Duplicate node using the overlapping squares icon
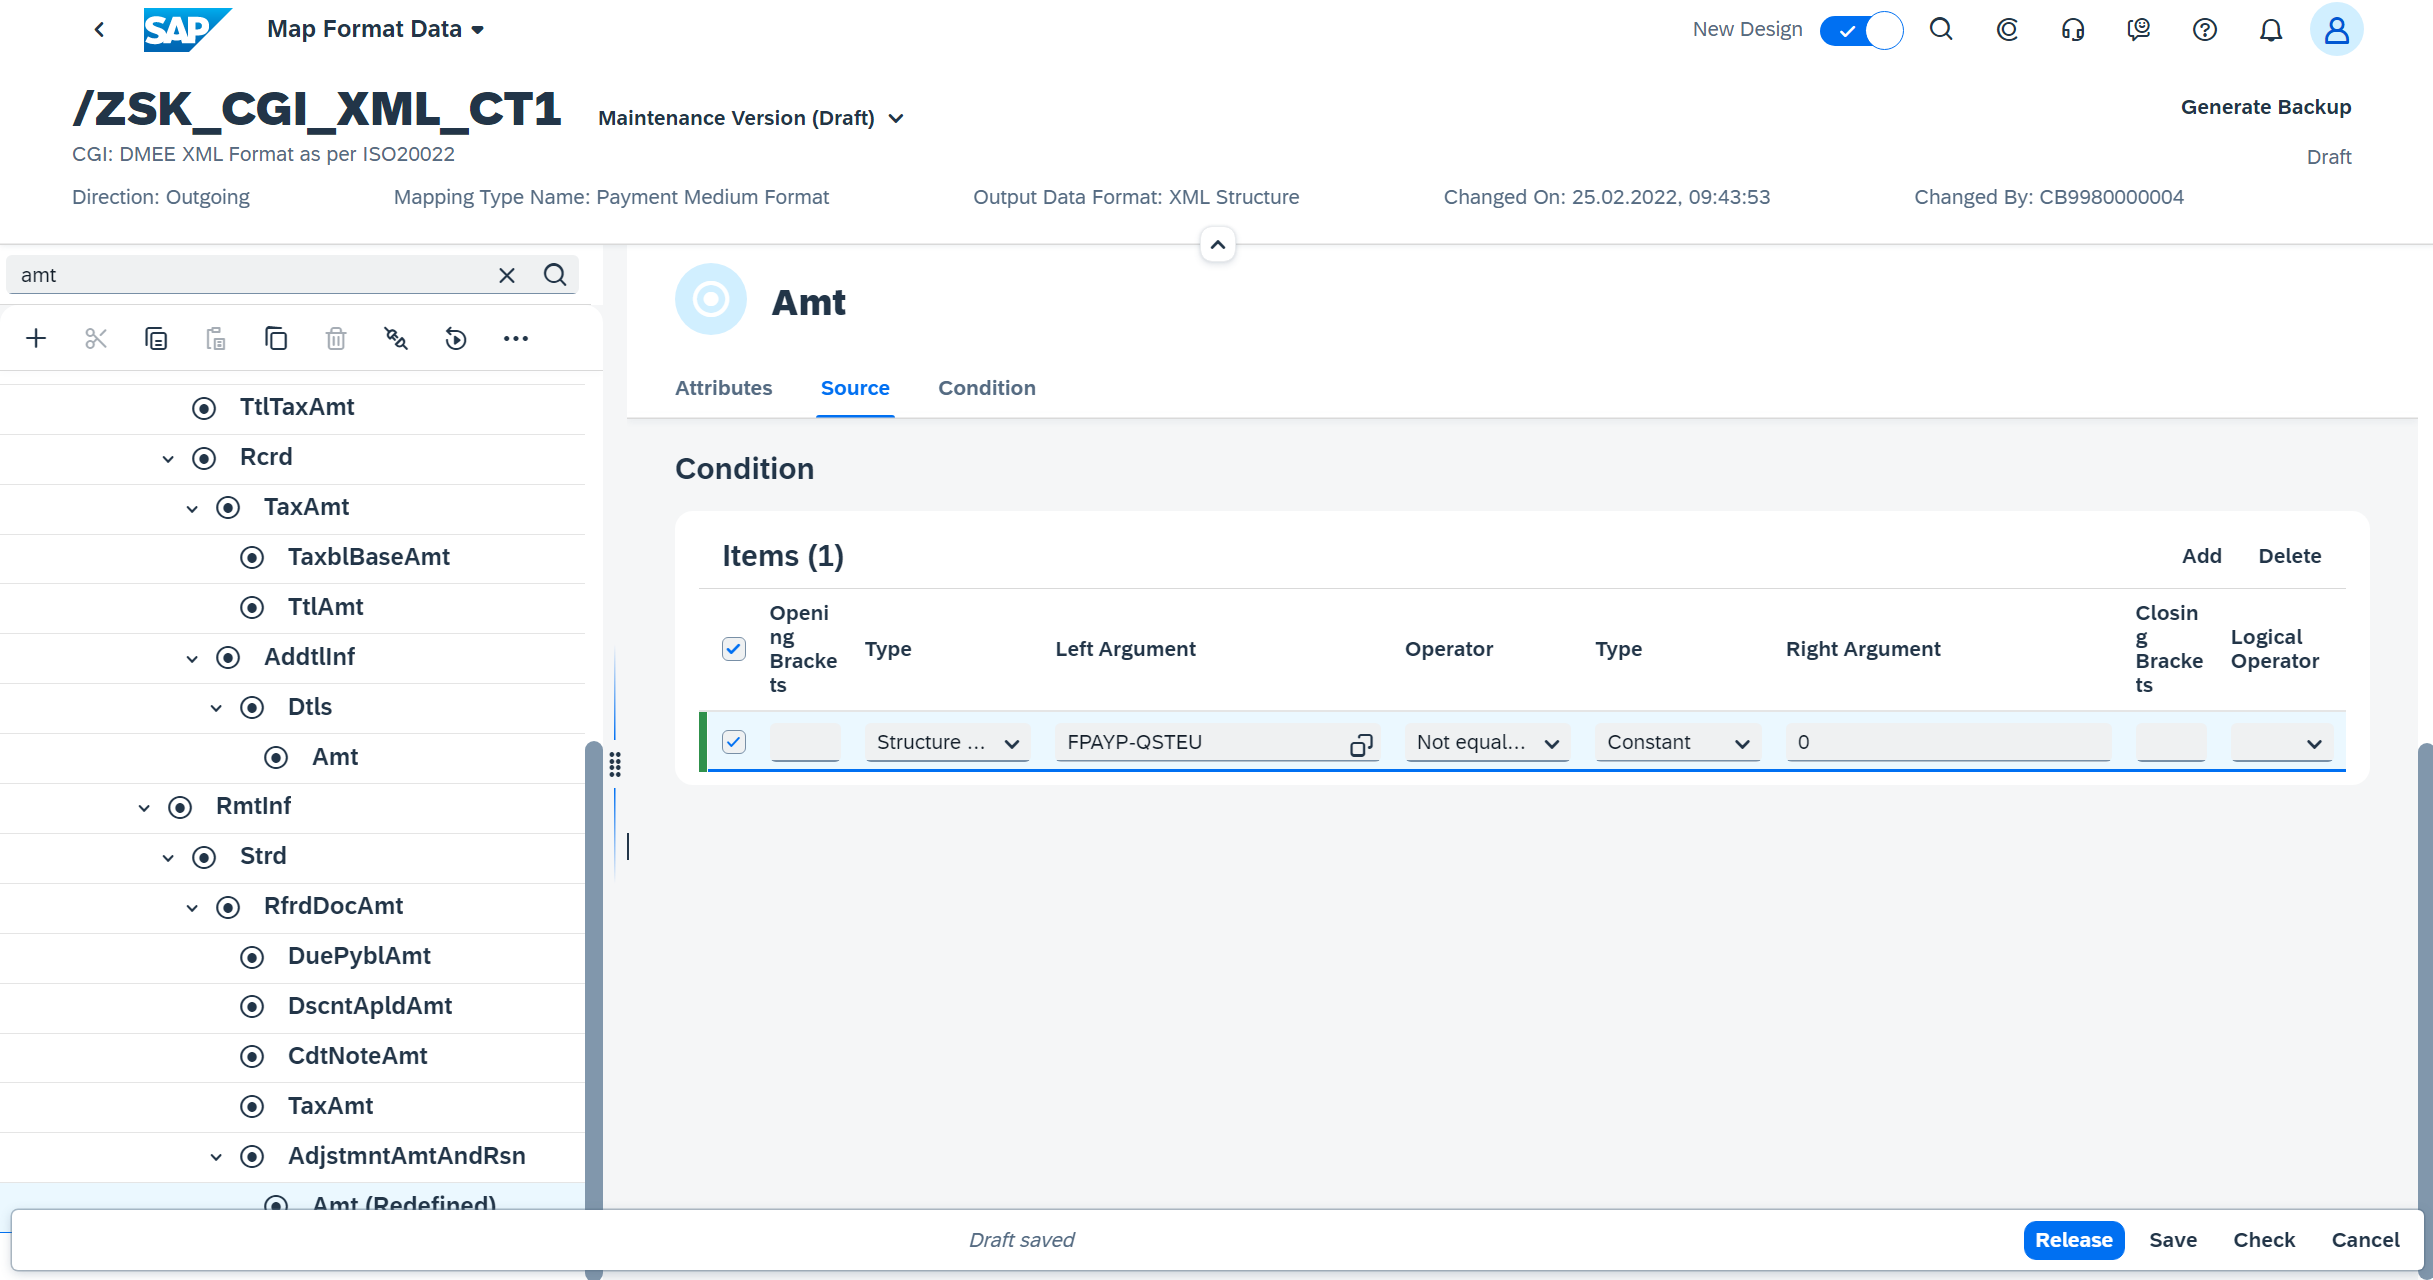 [x=276, y=338]
